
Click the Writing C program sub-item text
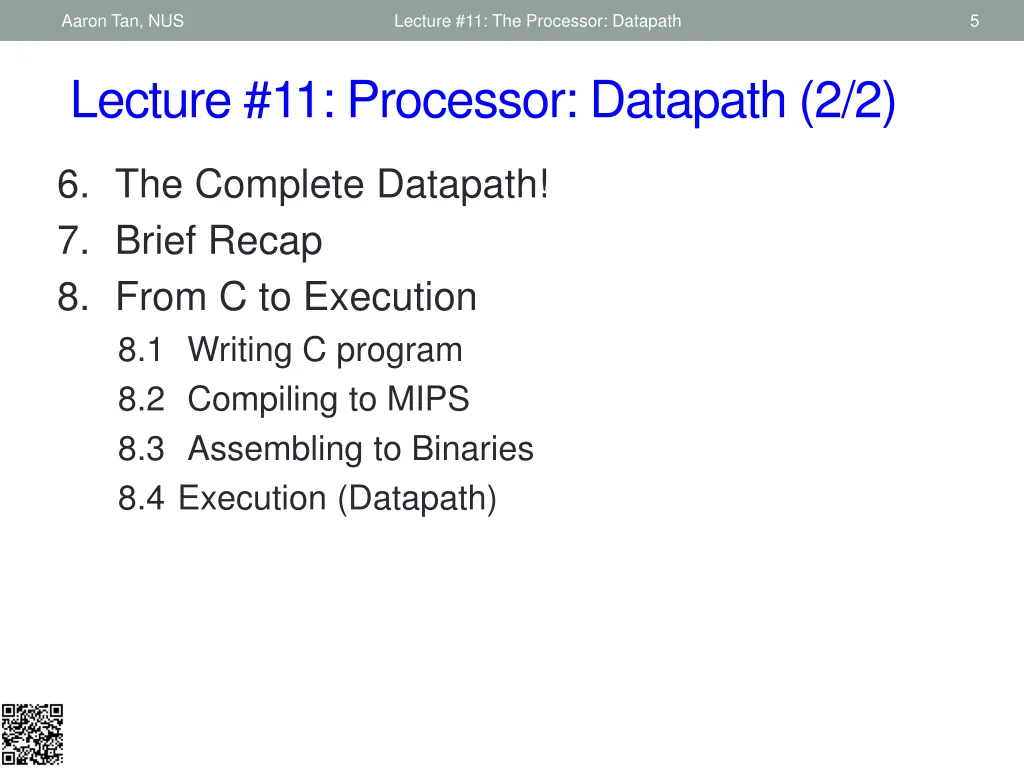click(x=325, y=350)
